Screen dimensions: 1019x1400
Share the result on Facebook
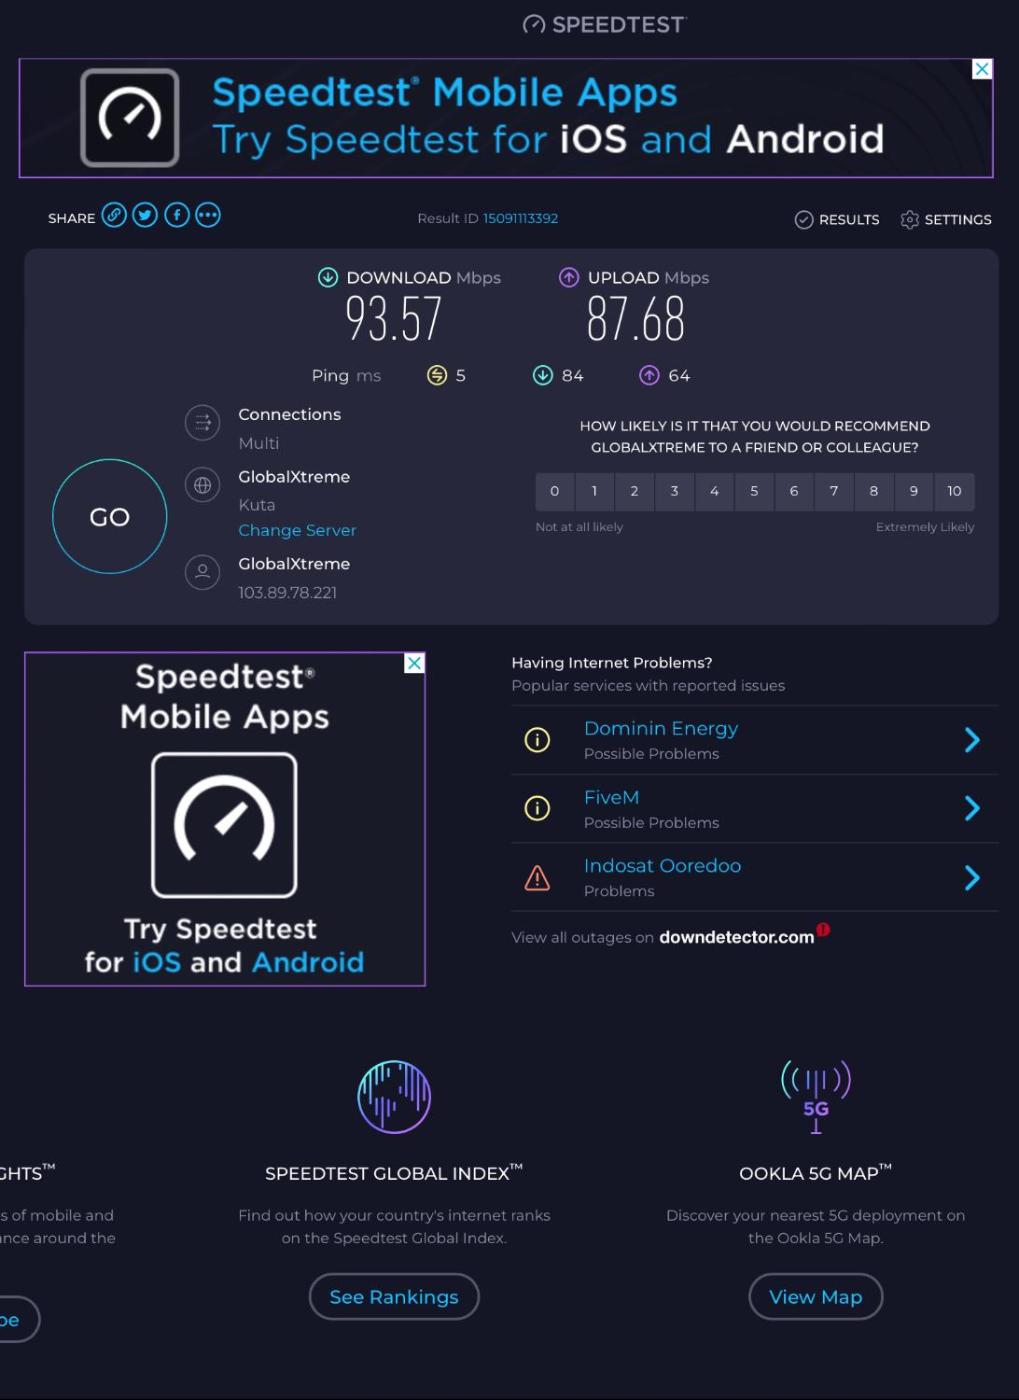[x=177, y=216]
